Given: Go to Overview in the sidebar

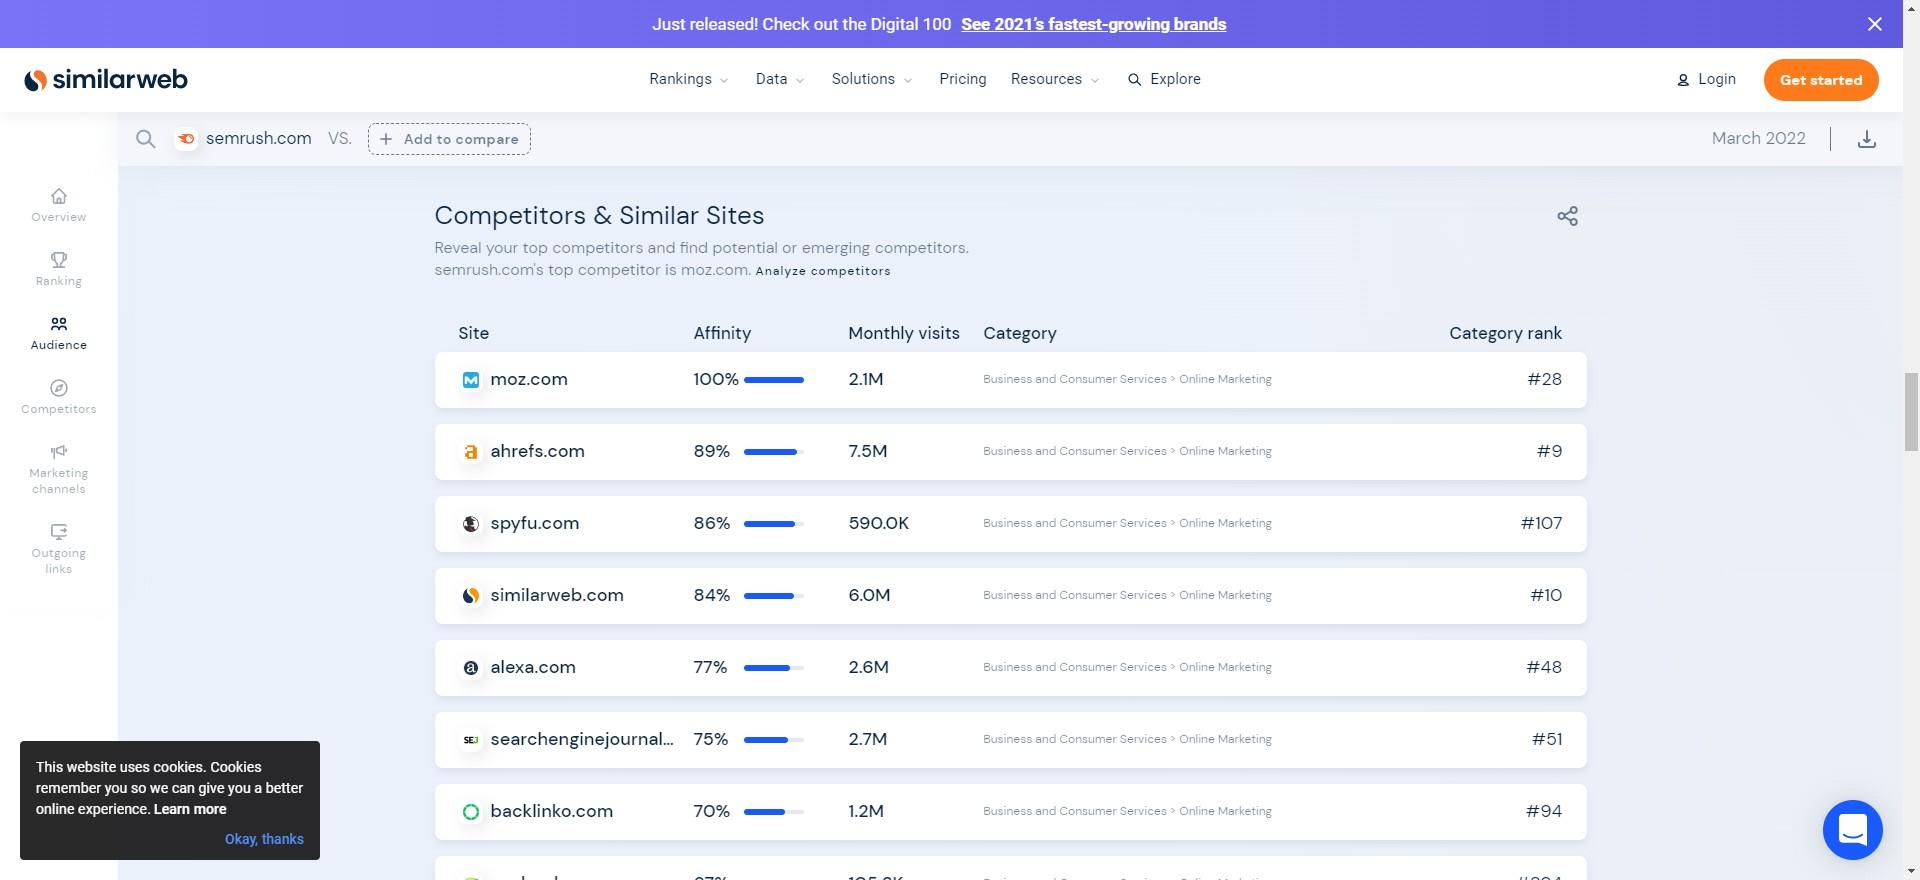Looking at the screenshot, I should [x=59, y=205].
